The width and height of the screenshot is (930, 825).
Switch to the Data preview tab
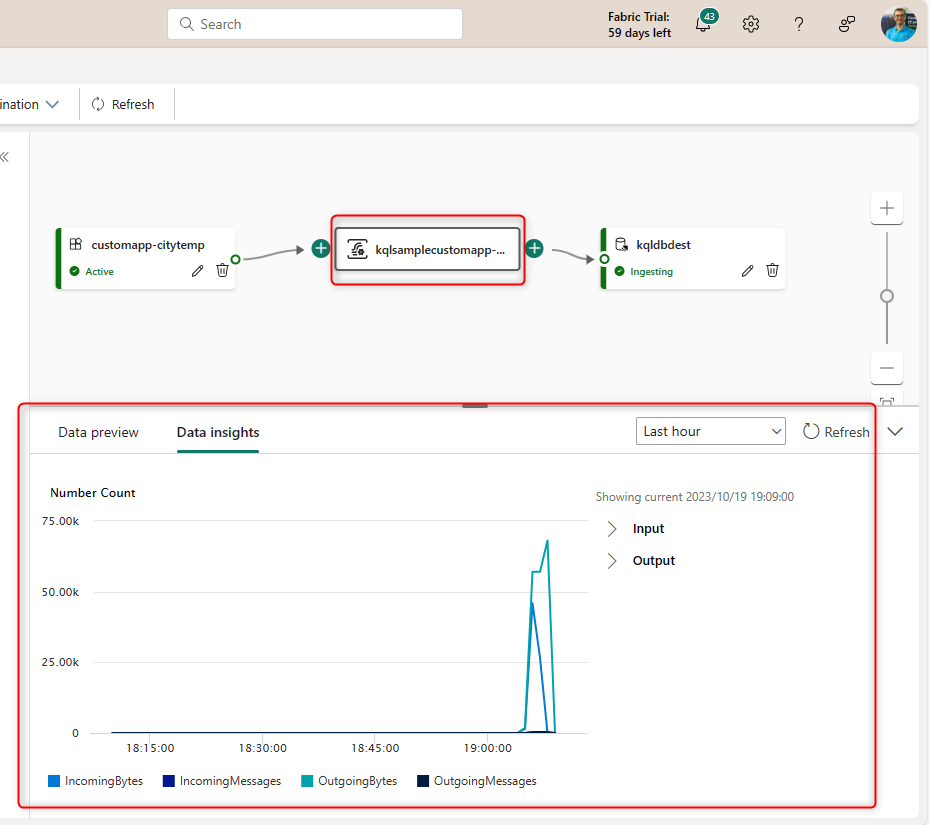(x=98, y=432)
